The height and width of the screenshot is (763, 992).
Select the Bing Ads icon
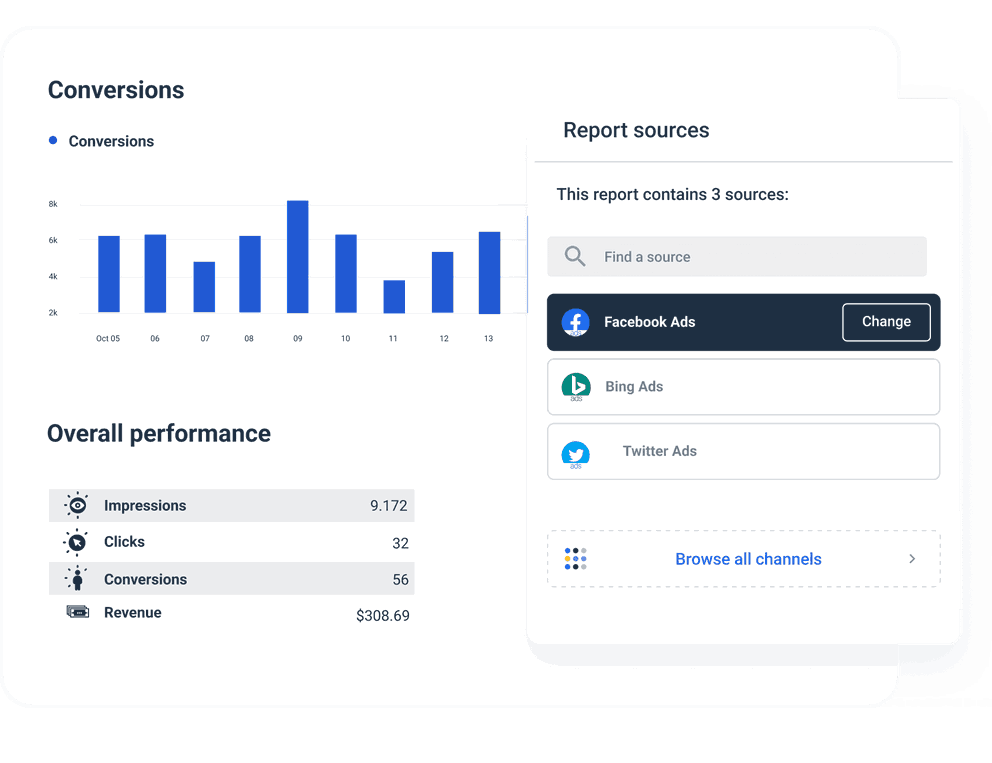(575, 387)
